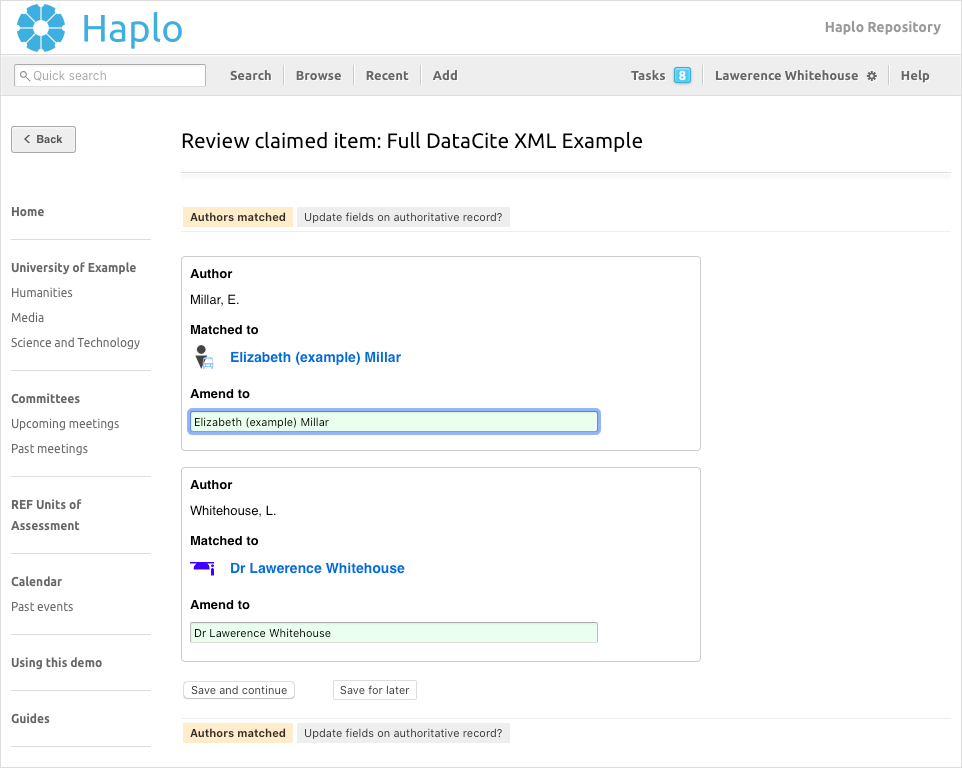This screenshot has width=962, height=768.
Task: Open the account settings gear icon
Action: [872, 75]
